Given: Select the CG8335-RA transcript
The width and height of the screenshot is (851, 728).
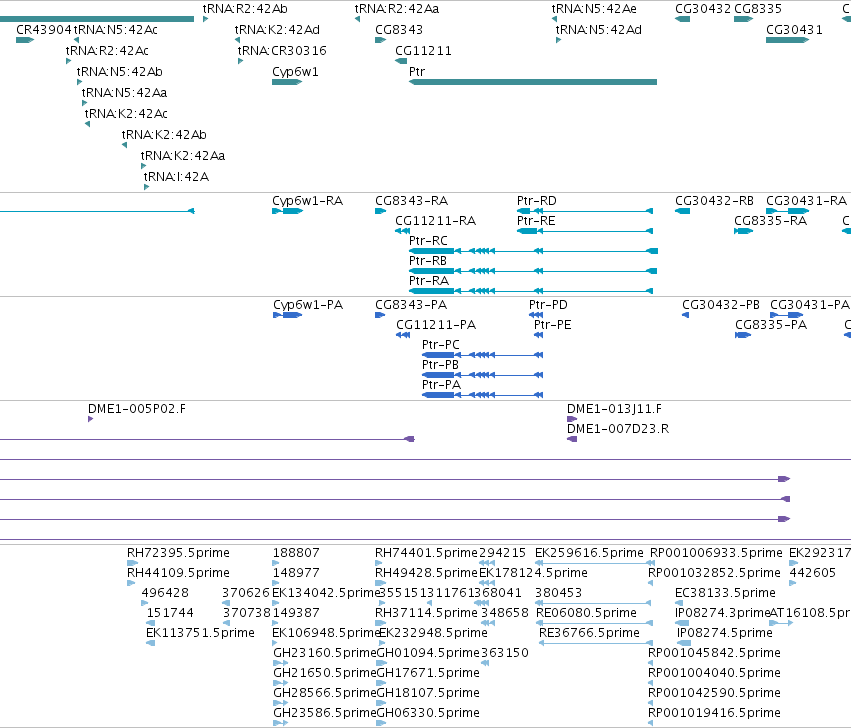Looking at the screenshot, I should point(743,231).
